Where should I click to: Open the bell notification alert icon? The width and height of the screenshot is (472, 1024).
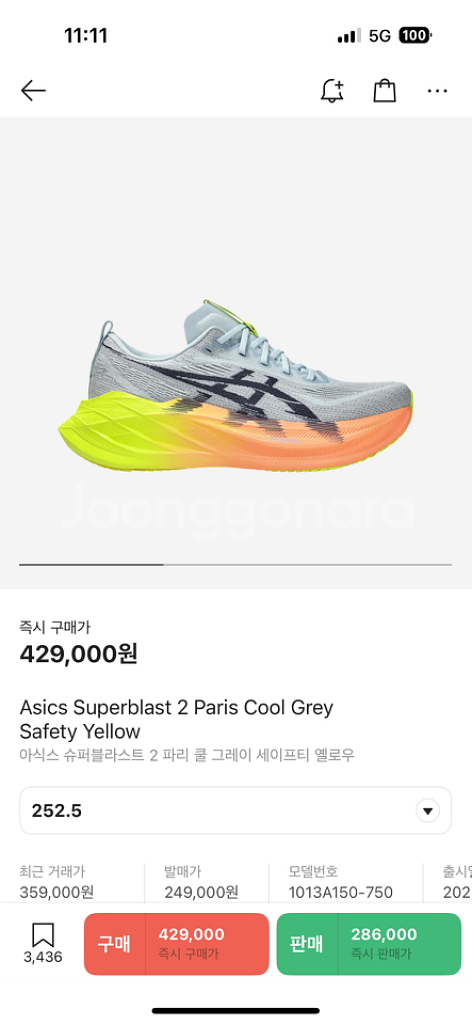click(332, 91)
